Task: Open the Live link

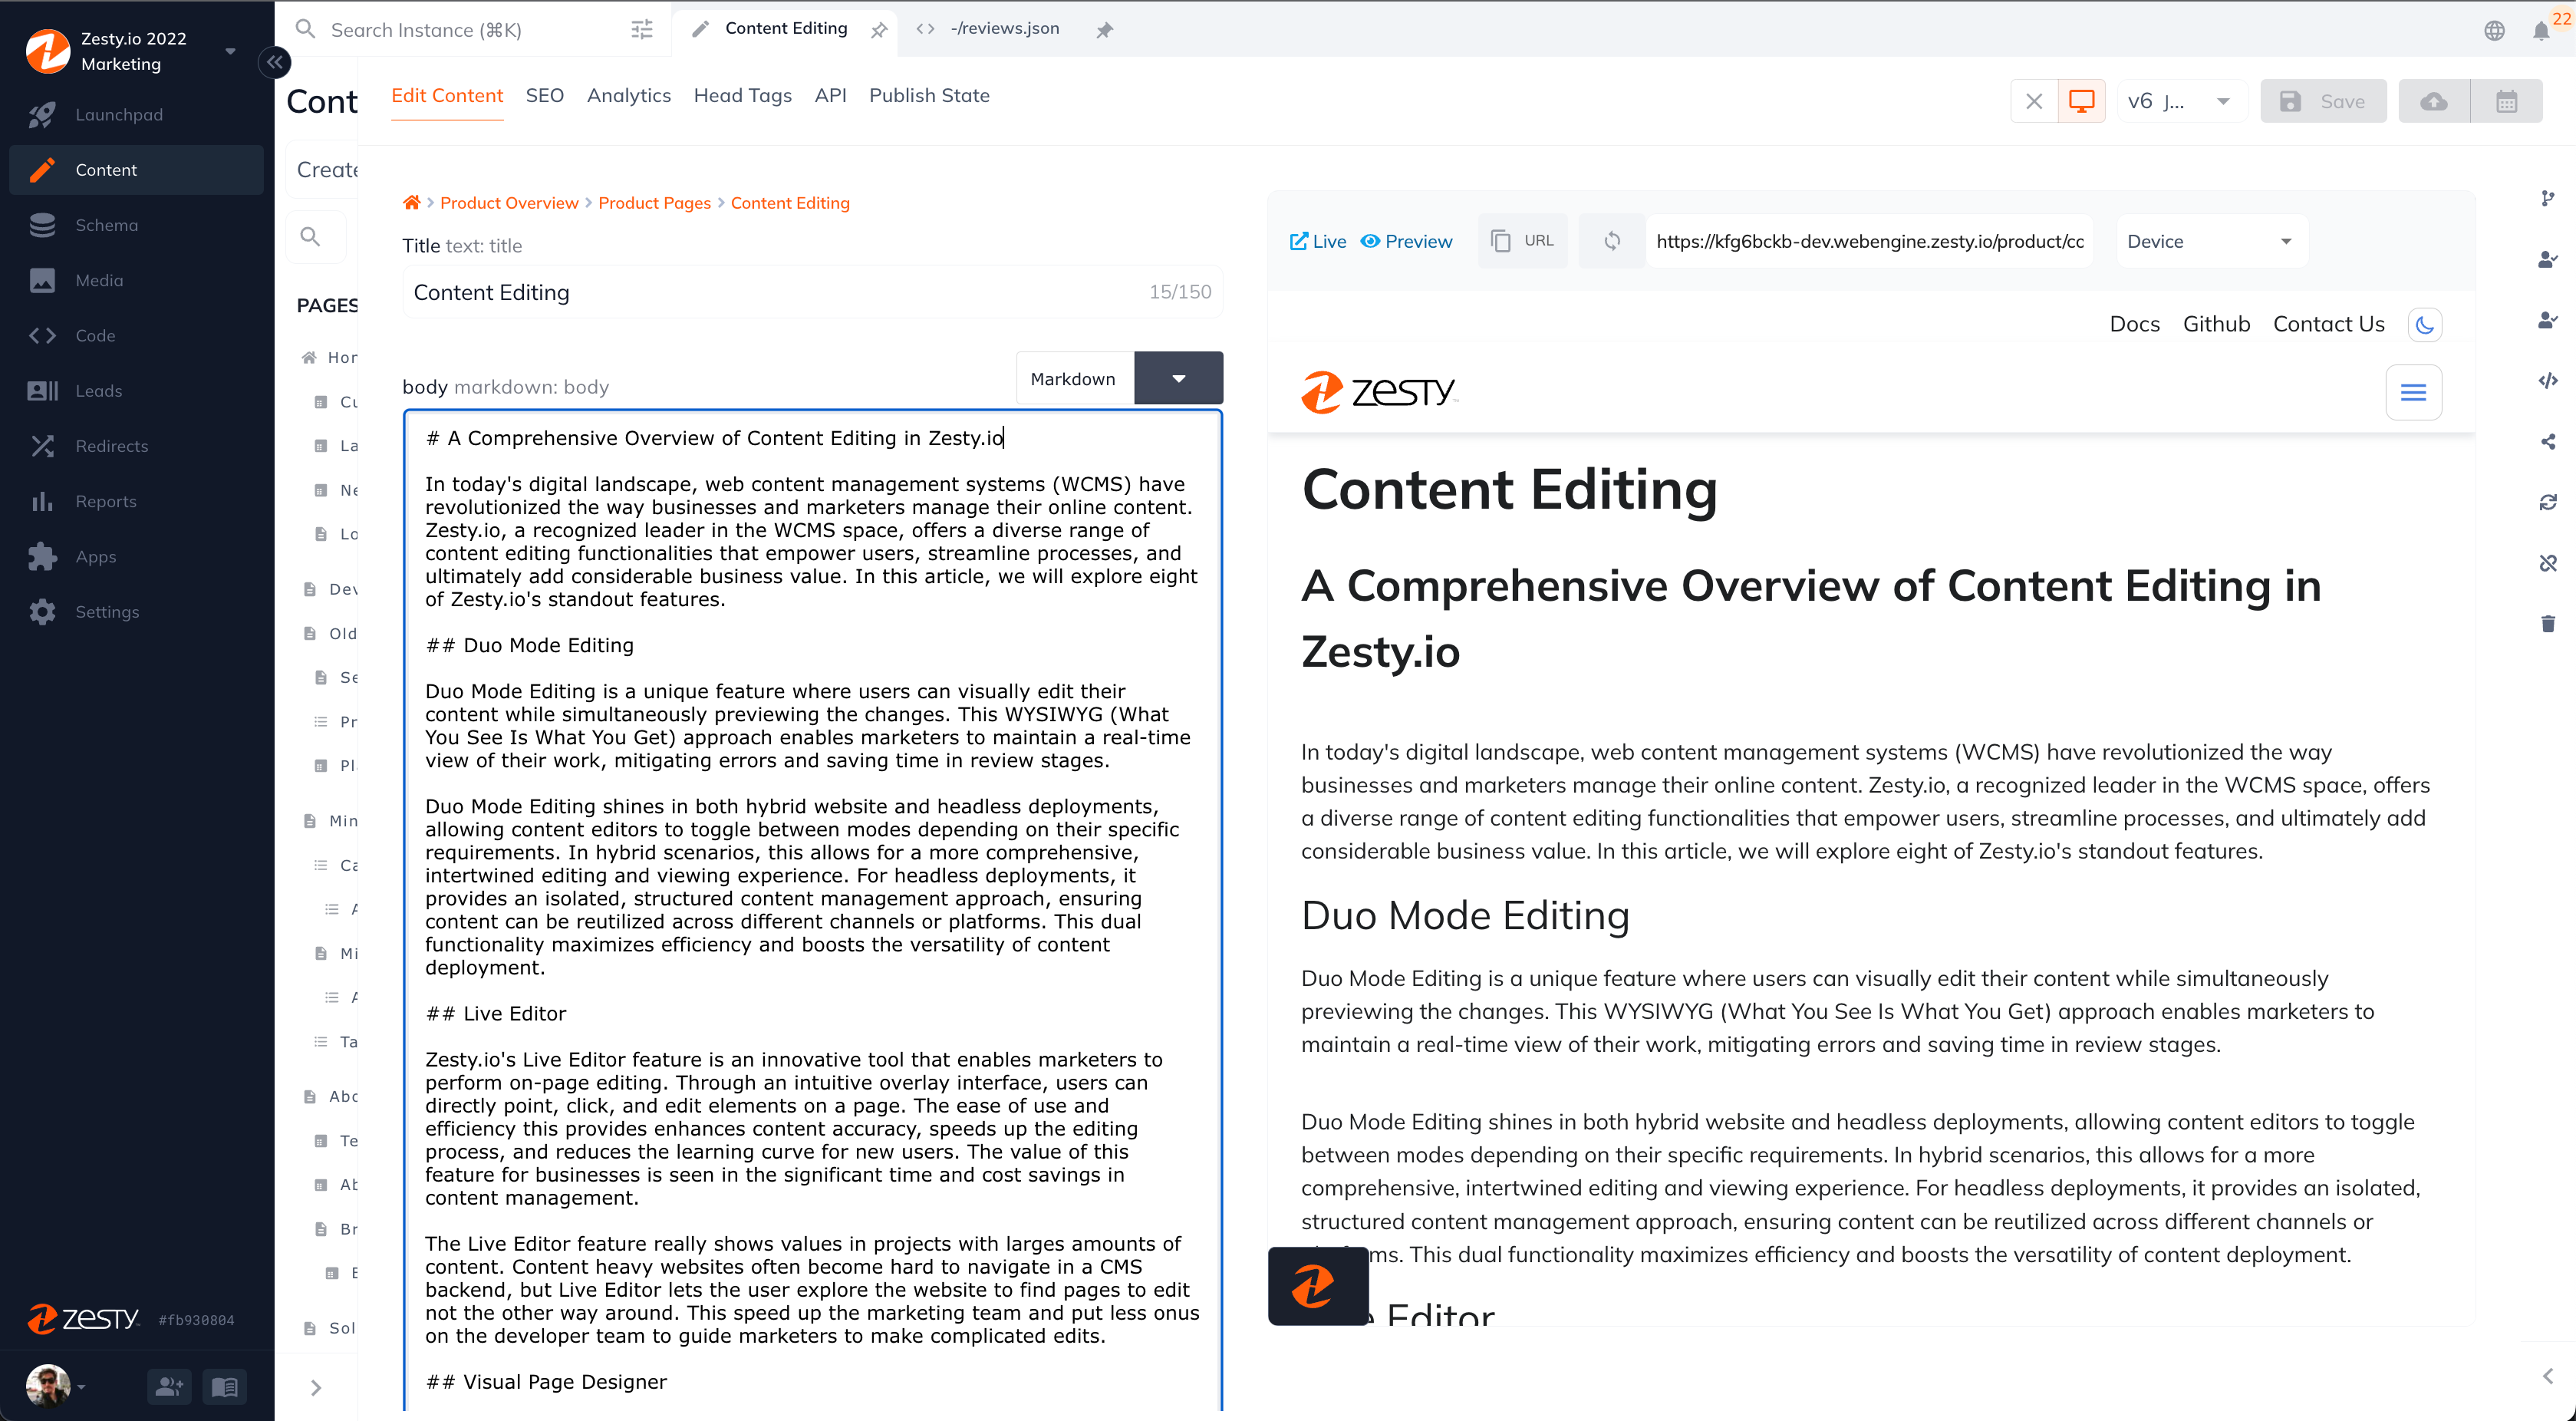Action: pos(1317,241)
